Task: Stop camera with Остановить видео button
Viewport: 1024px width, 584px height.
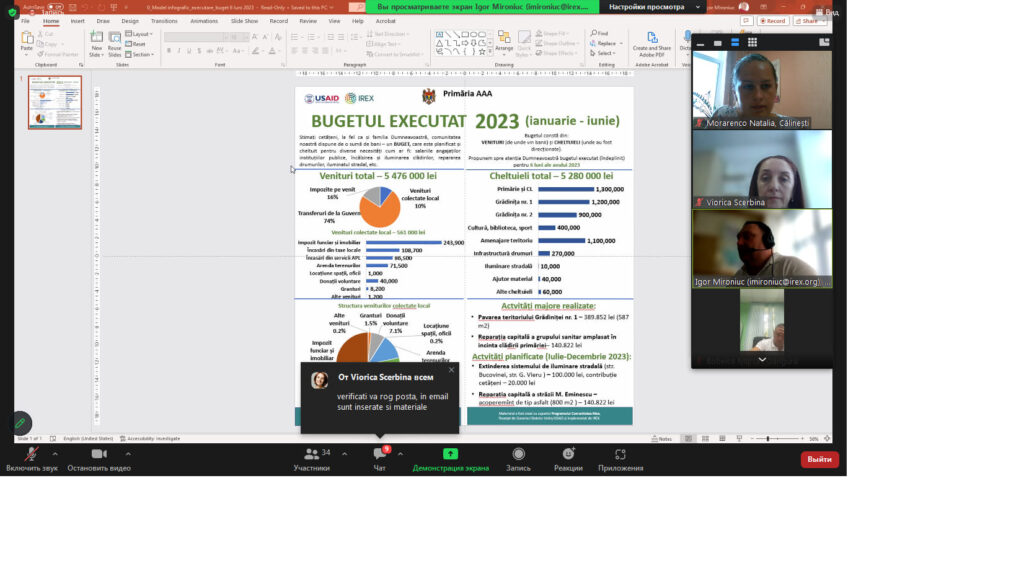Action: click(98, 455)
